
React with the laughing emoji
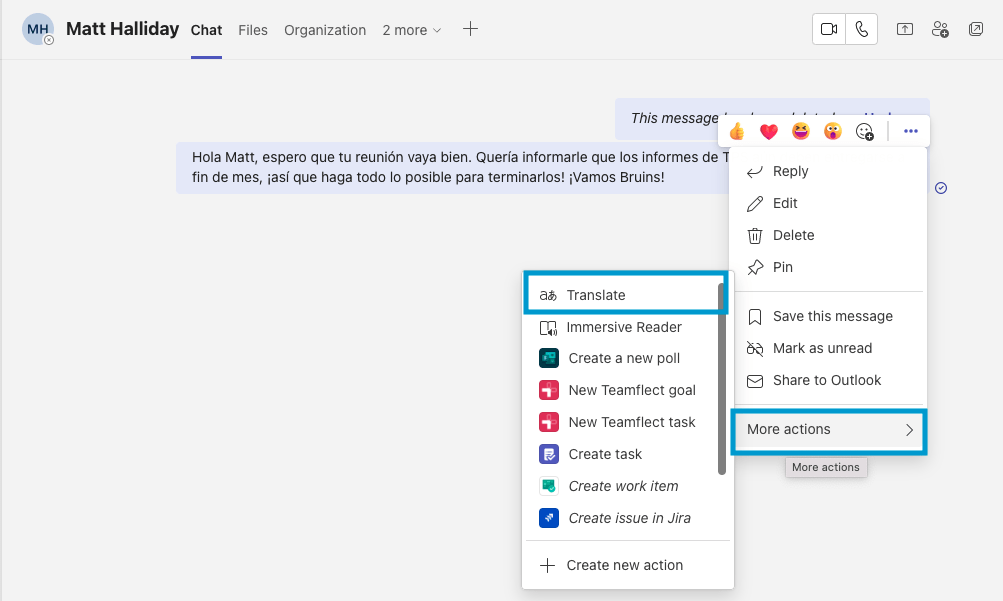[801, 131]
